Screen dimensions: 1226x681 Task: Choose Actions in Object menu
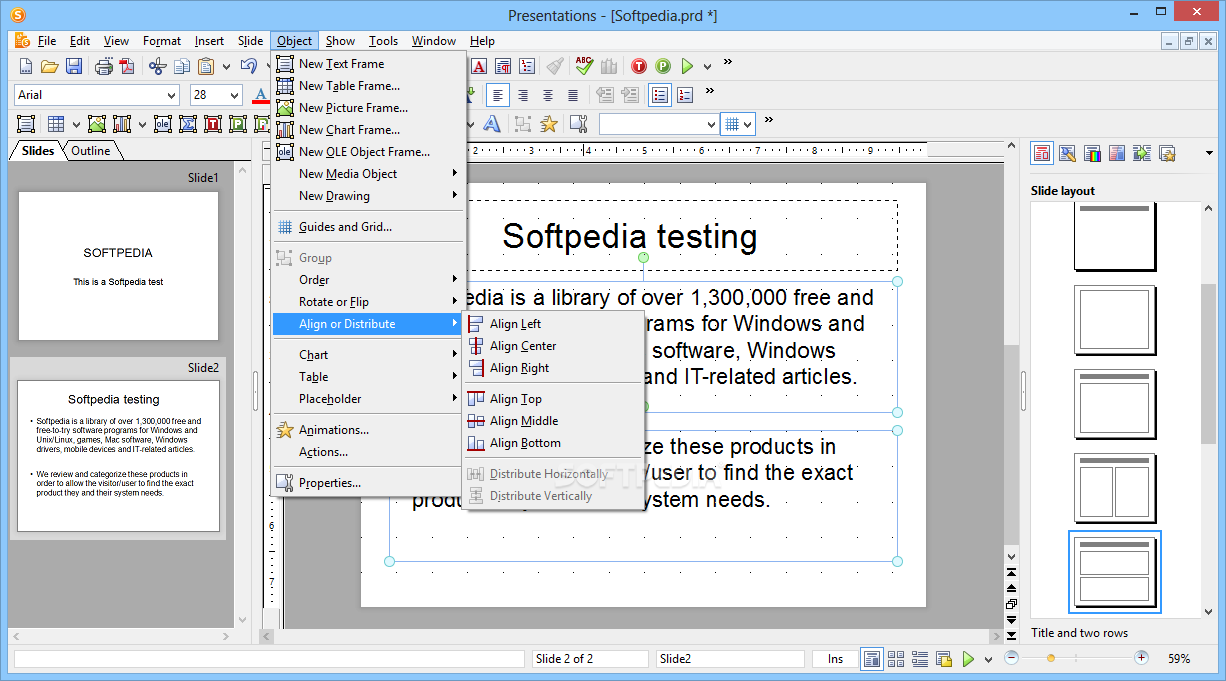click(369, 452)
